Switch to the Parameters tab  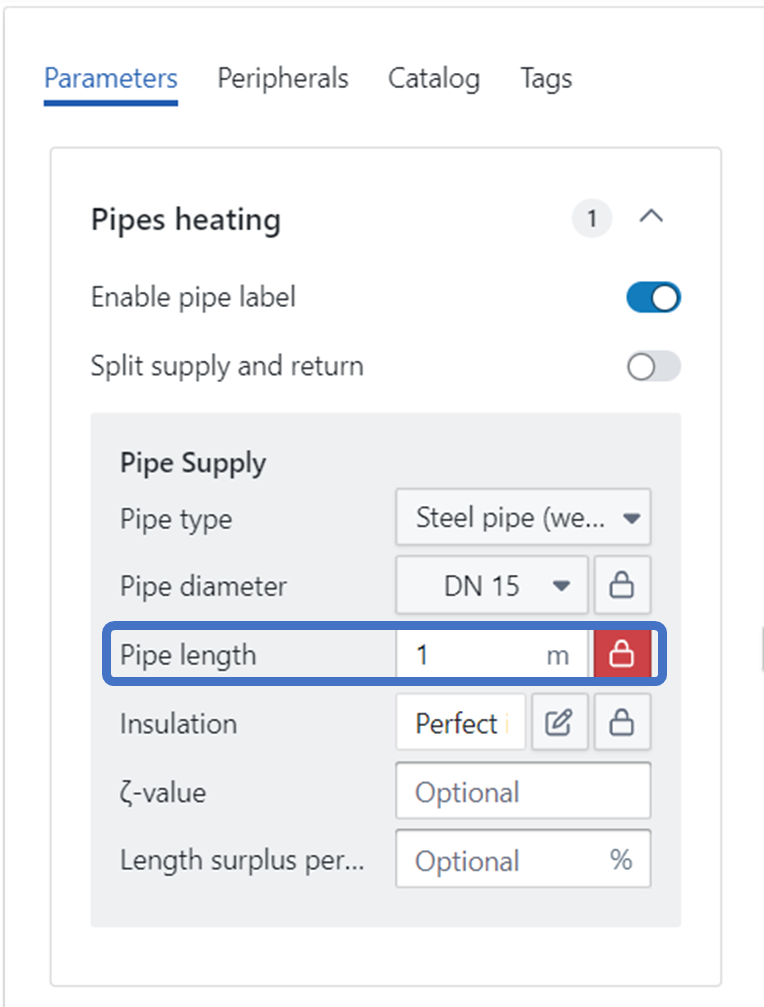pos(111,79)
